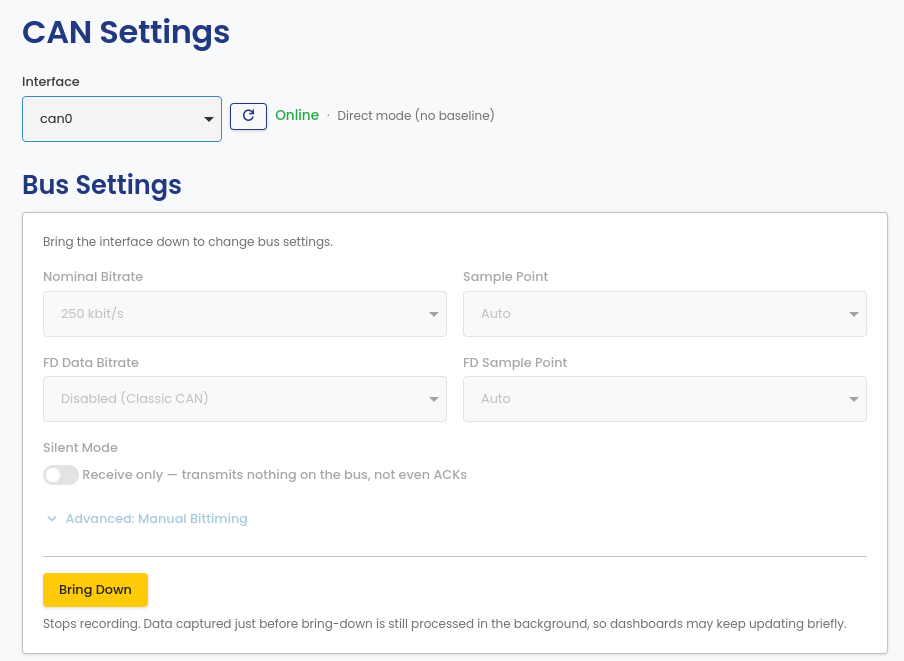Open the FD Sample Point dropdown
This screenshot has height=661, width=904.
pos(664,399)
